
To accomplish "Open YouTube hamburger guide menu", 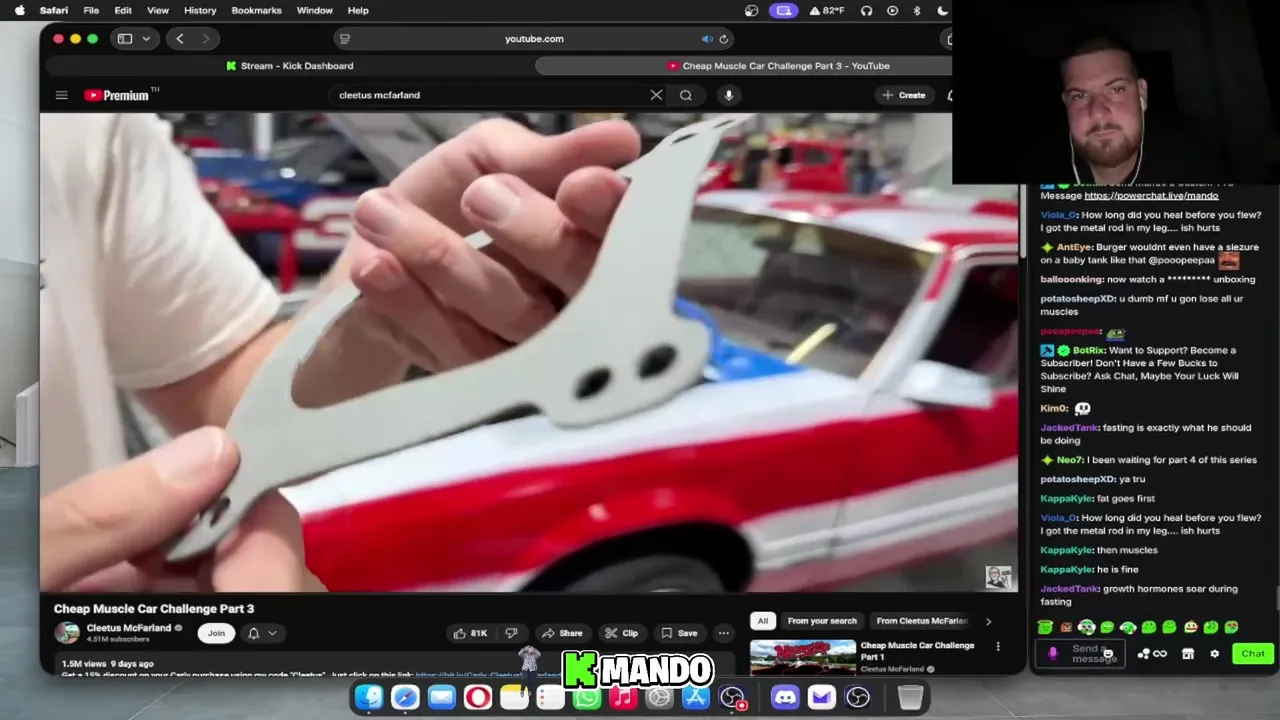I will tap(61, 95).
